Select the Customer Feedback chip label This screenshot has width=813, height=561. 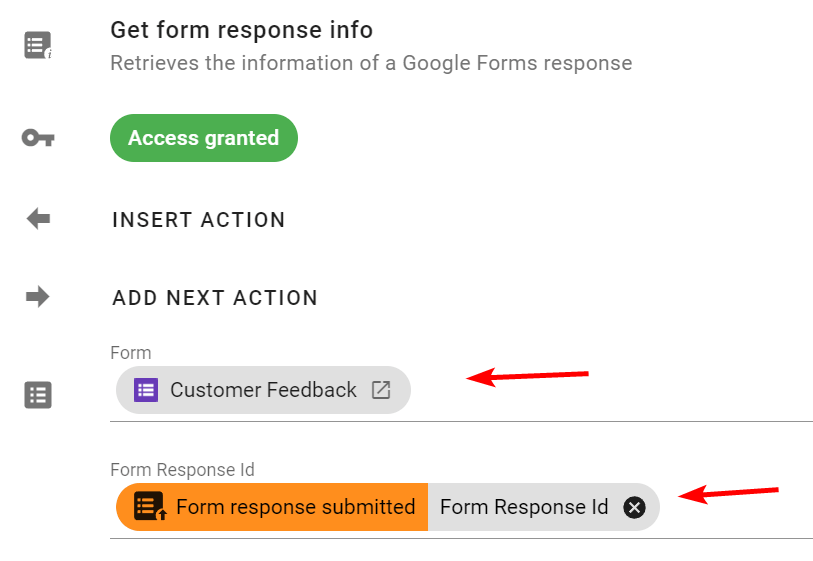[x=263, y=390]
